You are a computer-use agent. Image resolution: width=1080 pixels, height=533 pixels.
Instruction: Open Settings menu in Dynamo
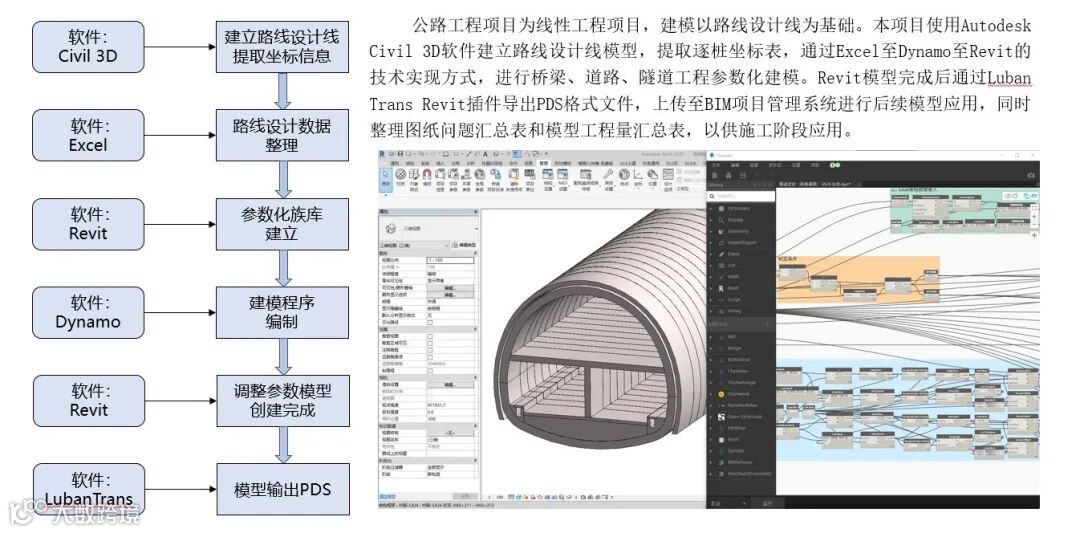[796, 165]
